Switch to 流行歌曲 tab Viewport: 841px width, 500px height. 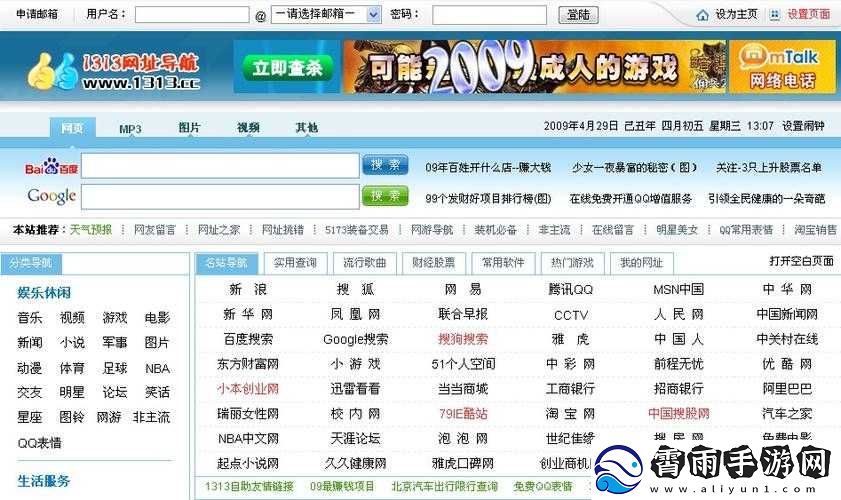(x=364, y=263)
